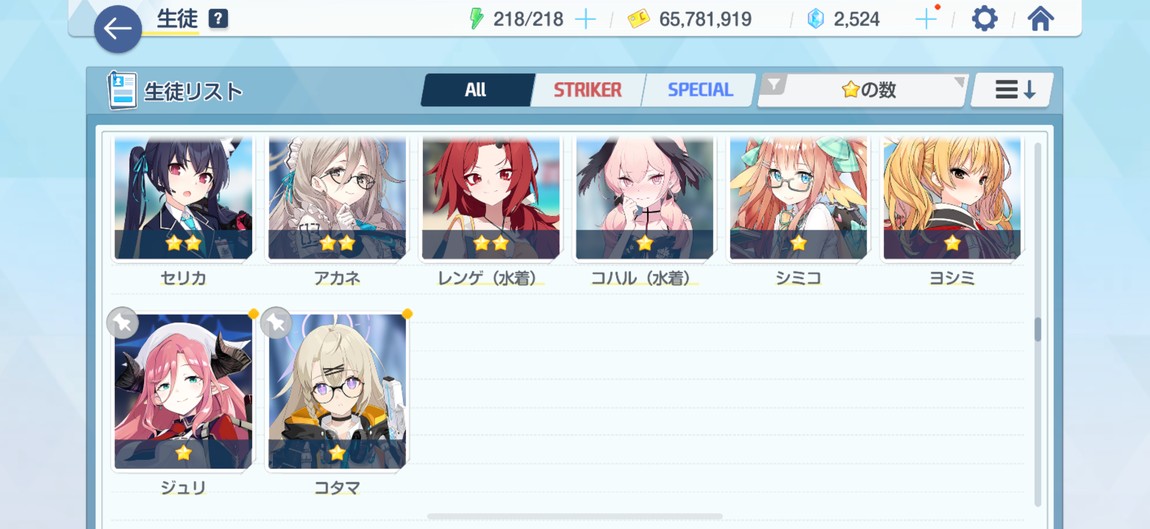Buy gems with plus icon
This screenshot has width=1150, height=529.
(926, 19)
